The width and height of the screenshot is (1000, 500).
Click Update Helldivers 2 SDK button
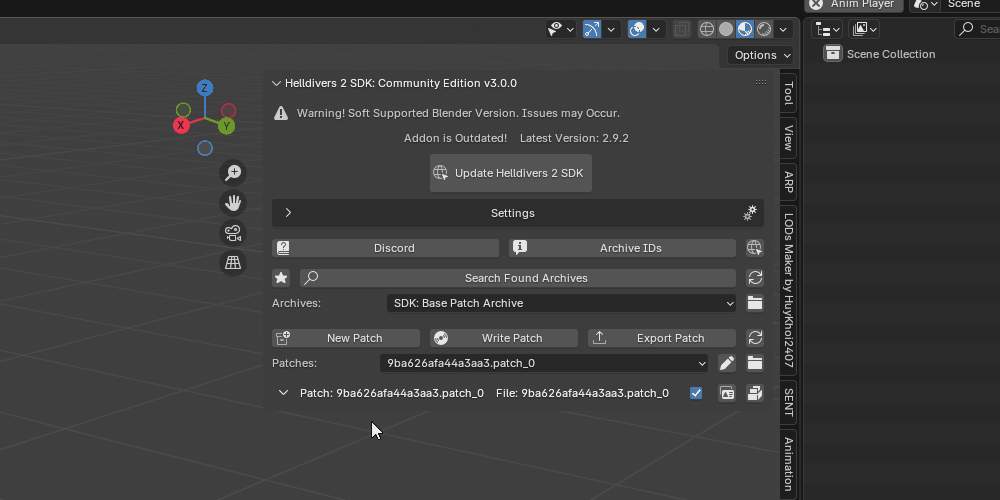click(510, 173)
